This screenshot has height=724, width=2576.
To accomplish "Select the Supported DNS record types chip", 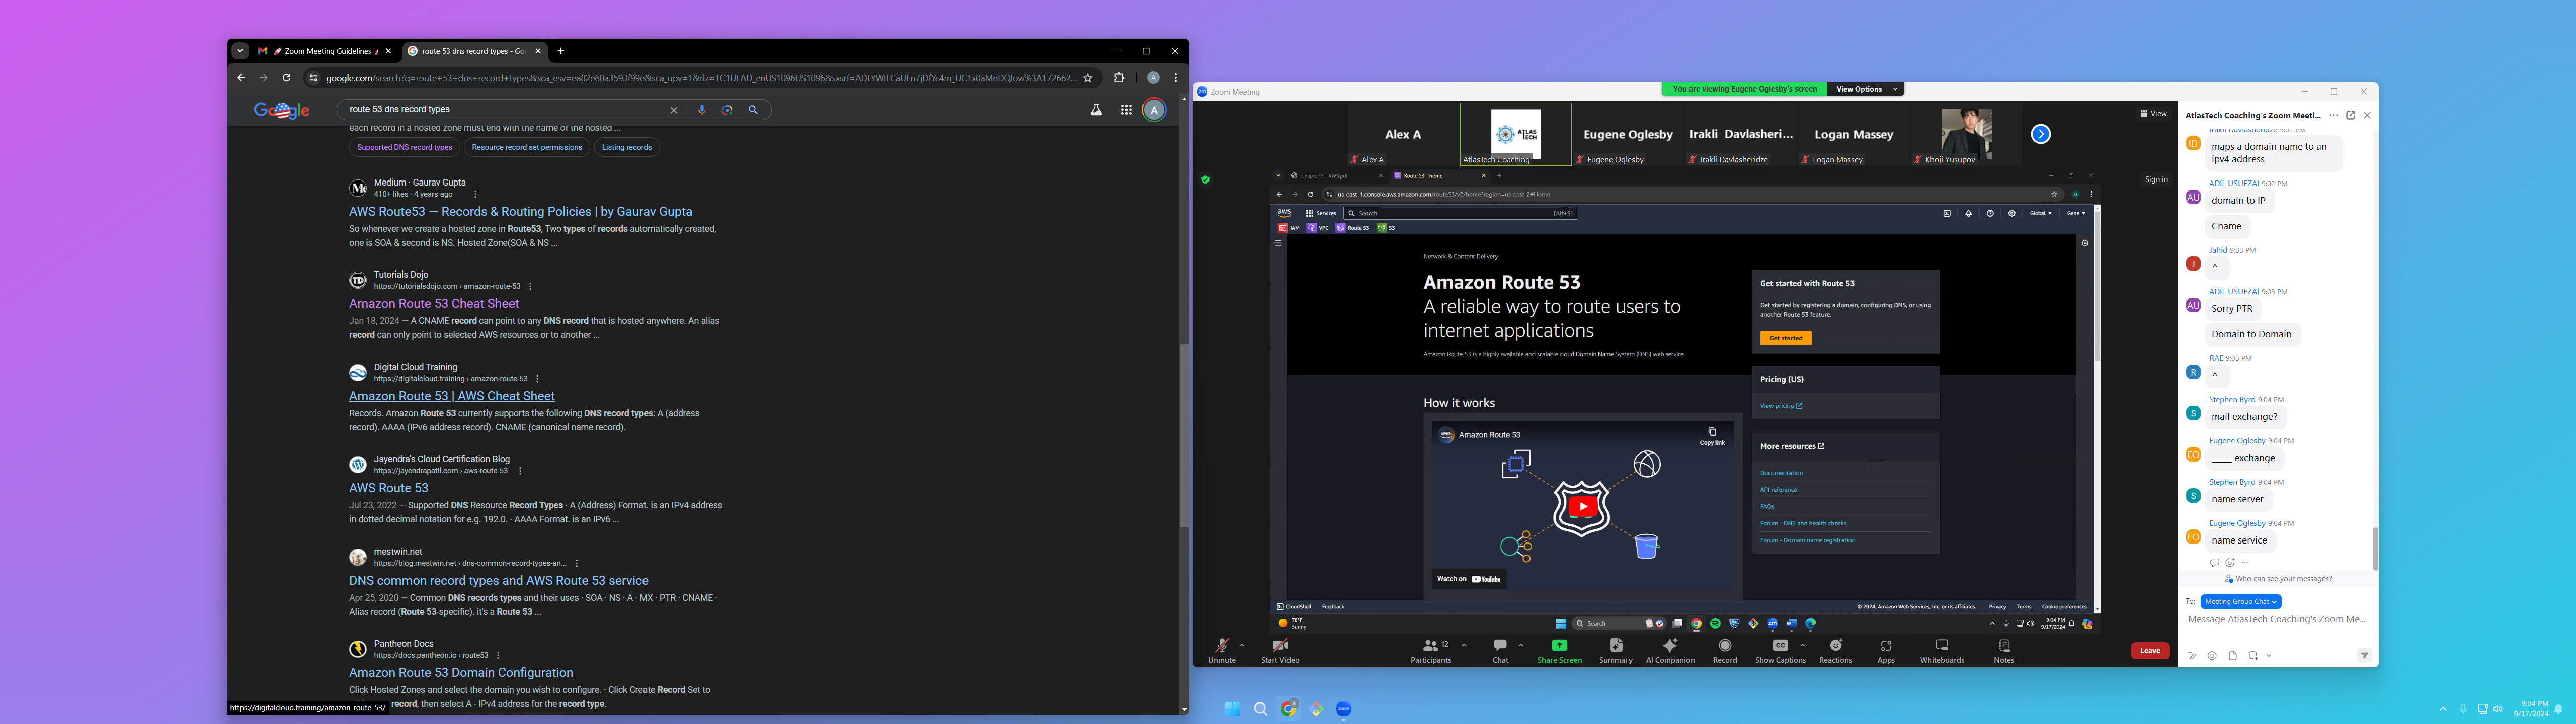I will click(404, 147).
